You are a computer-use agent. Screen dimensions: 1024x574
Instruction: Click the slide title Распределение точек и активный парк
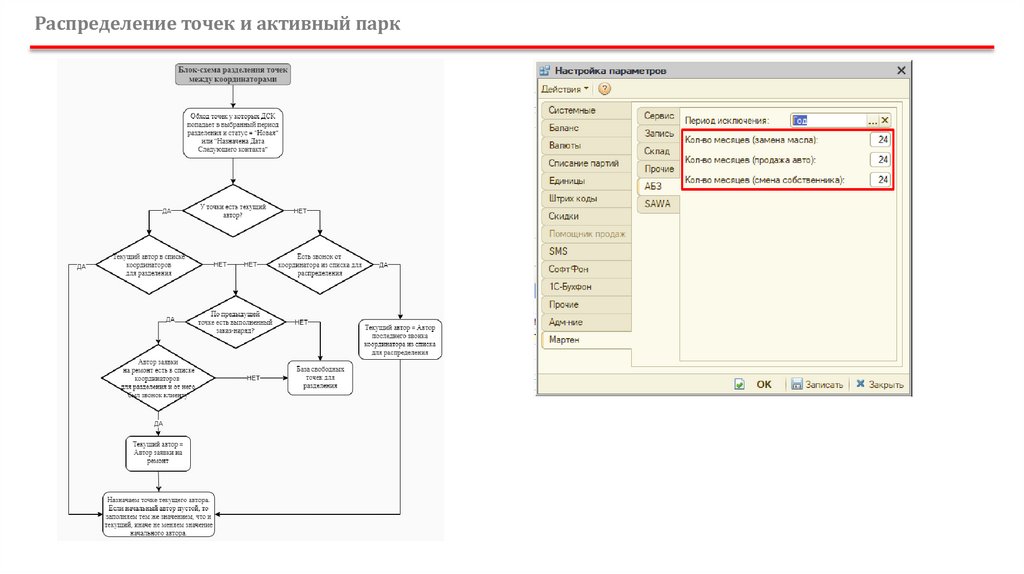click(x=217, y=24)
